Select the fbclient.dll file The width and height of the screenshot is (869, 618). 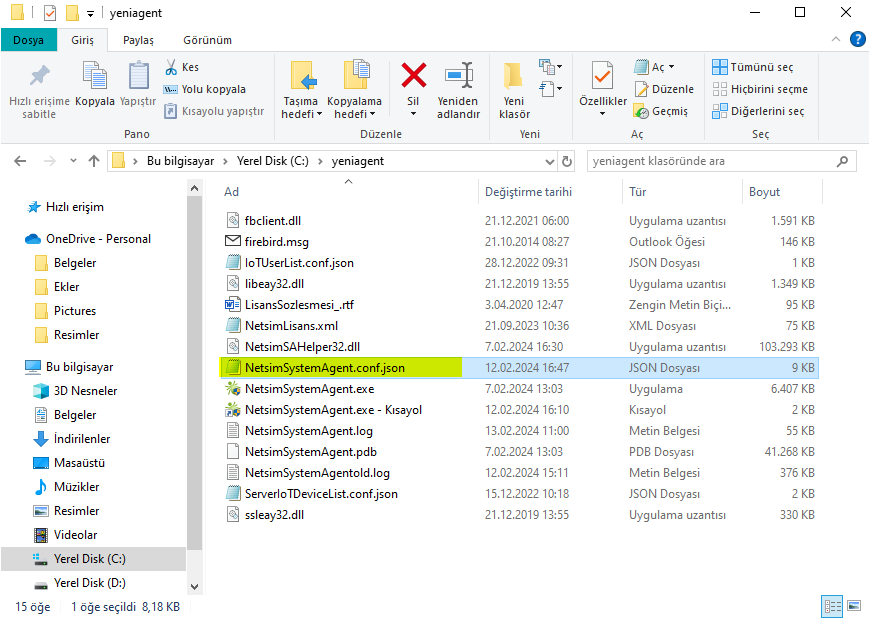273,221
